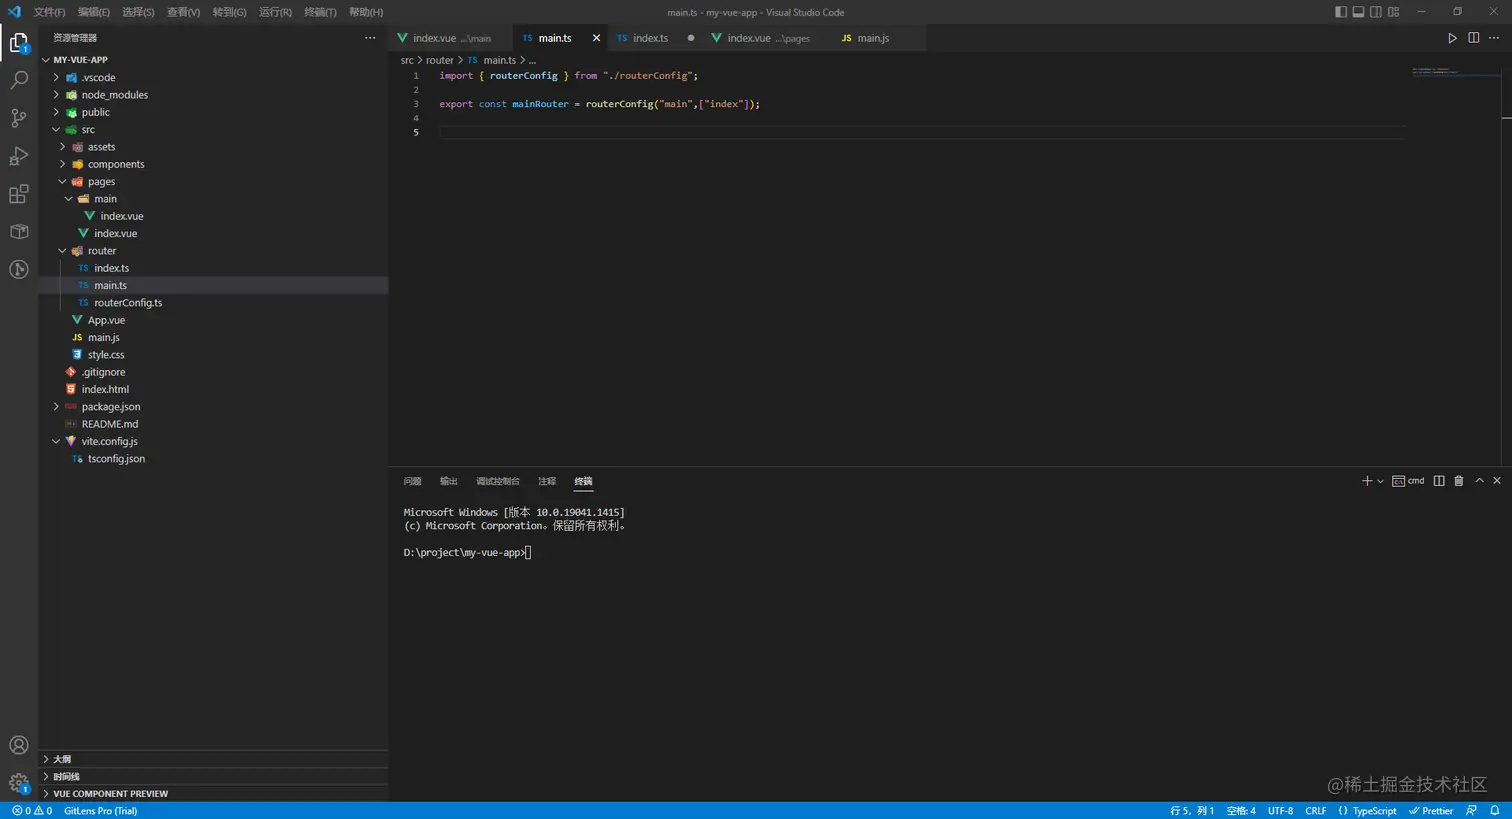Click router breadcrumb in editor path

click(439, 60)
